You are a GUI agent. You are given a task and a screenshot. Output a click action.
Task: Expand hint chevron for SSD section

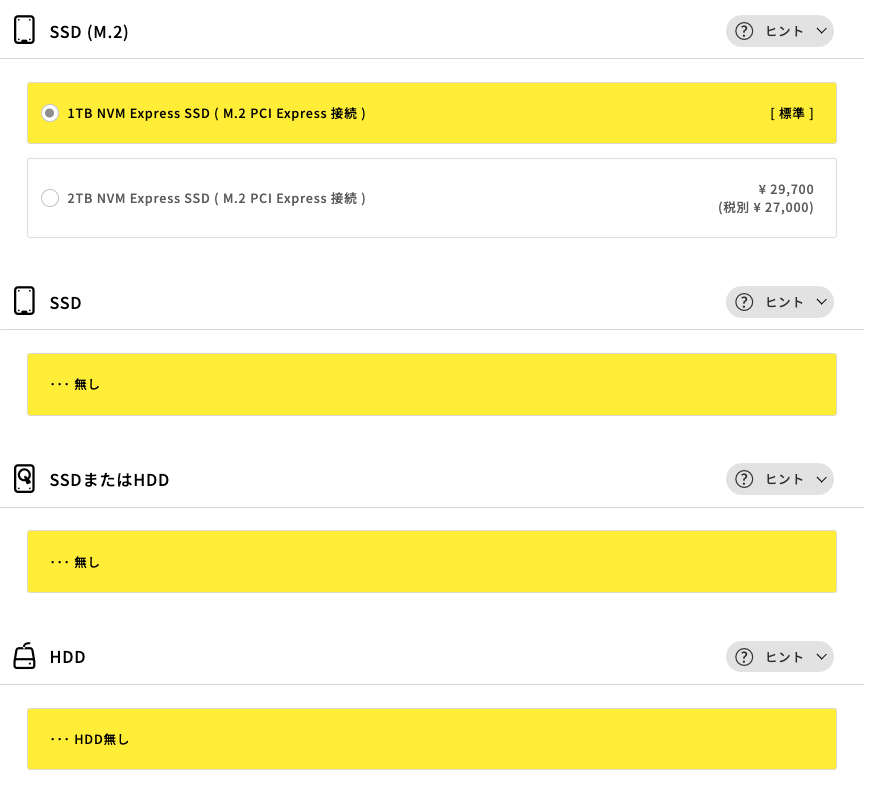click(x=821, y=302)
